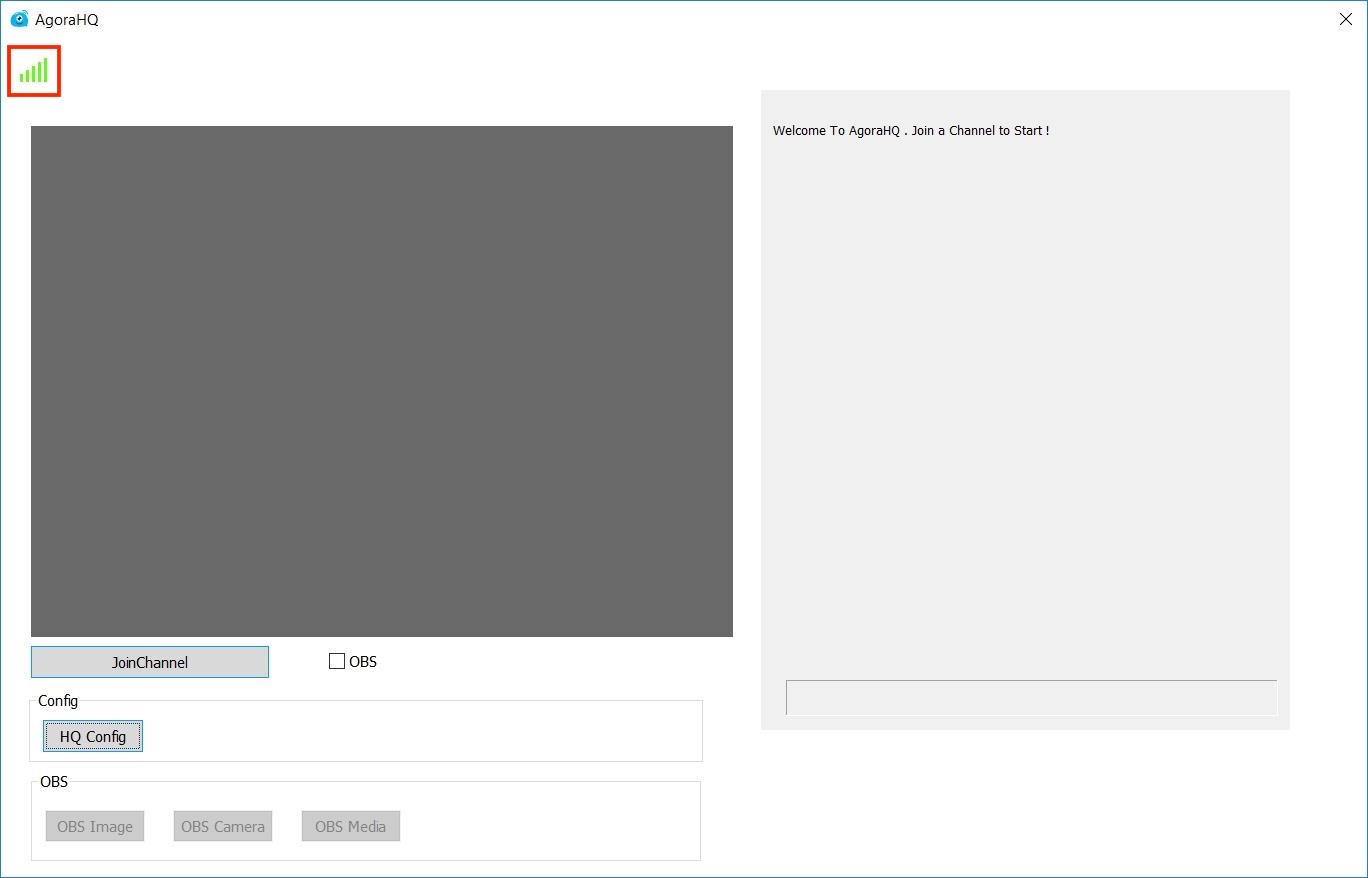
Task: Click the OBS Camera button
Action: [x=223, y=826]
